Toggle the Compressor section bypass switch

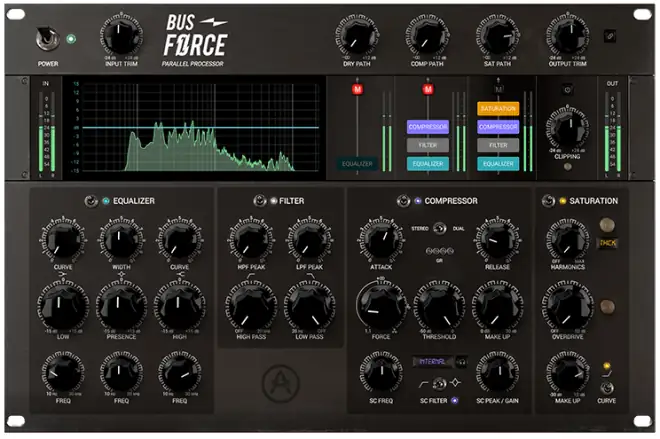403,201
